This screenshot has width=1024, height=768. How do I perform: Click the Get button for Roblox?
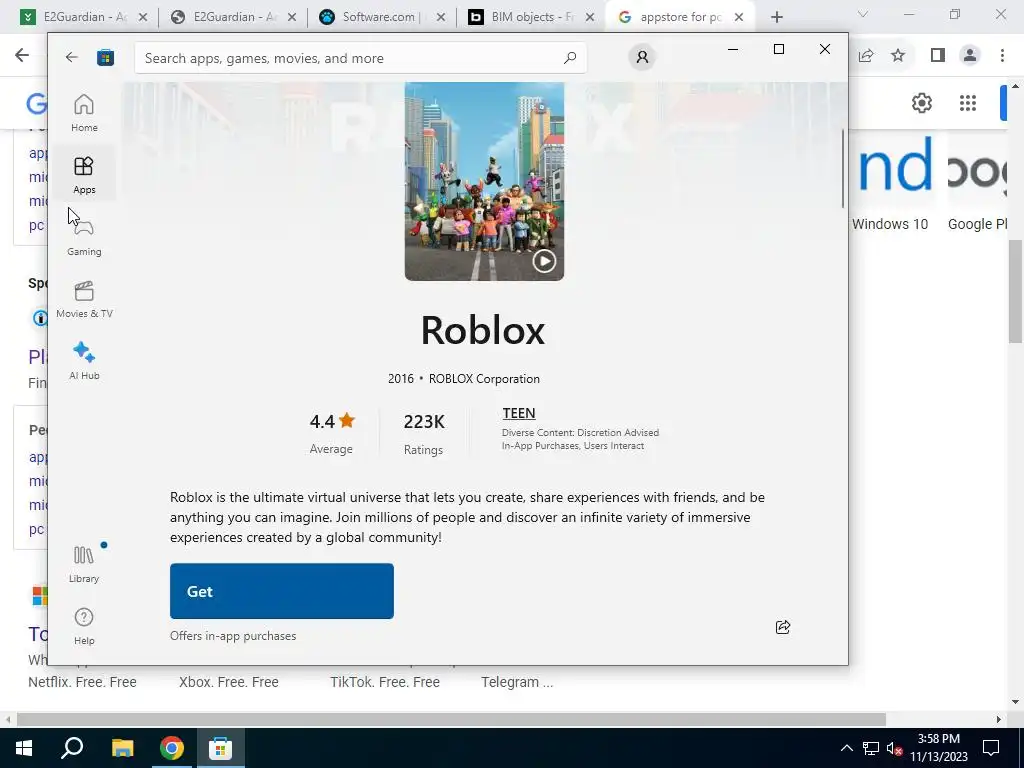(x=281, y=591)
